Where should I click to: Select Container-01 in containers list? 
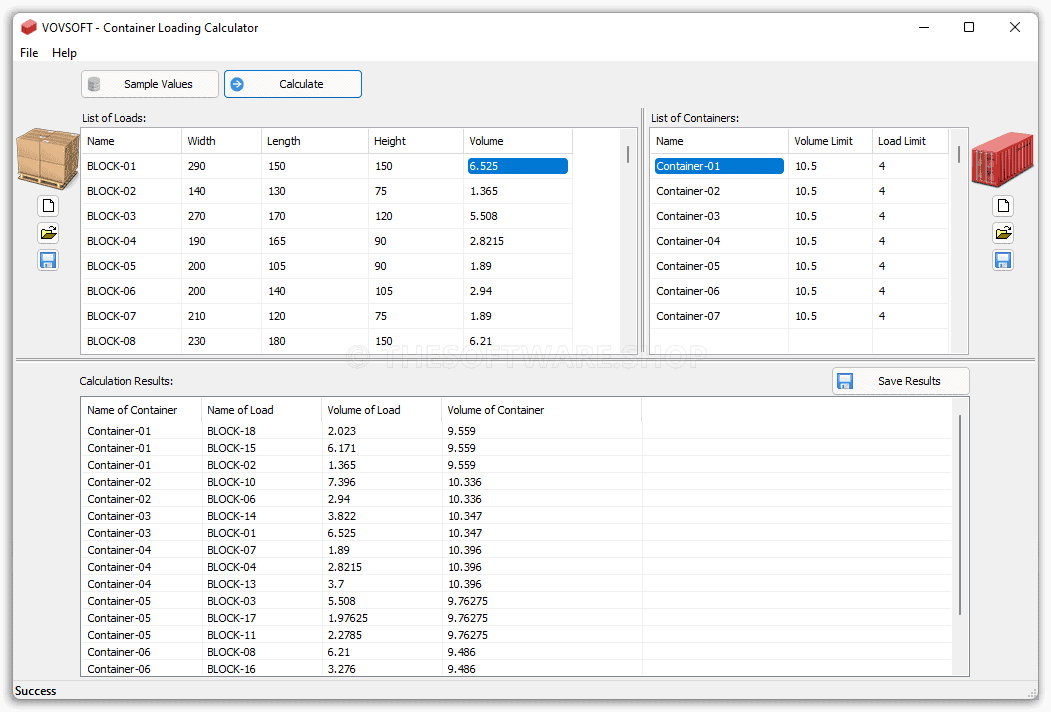pos(719,166)
